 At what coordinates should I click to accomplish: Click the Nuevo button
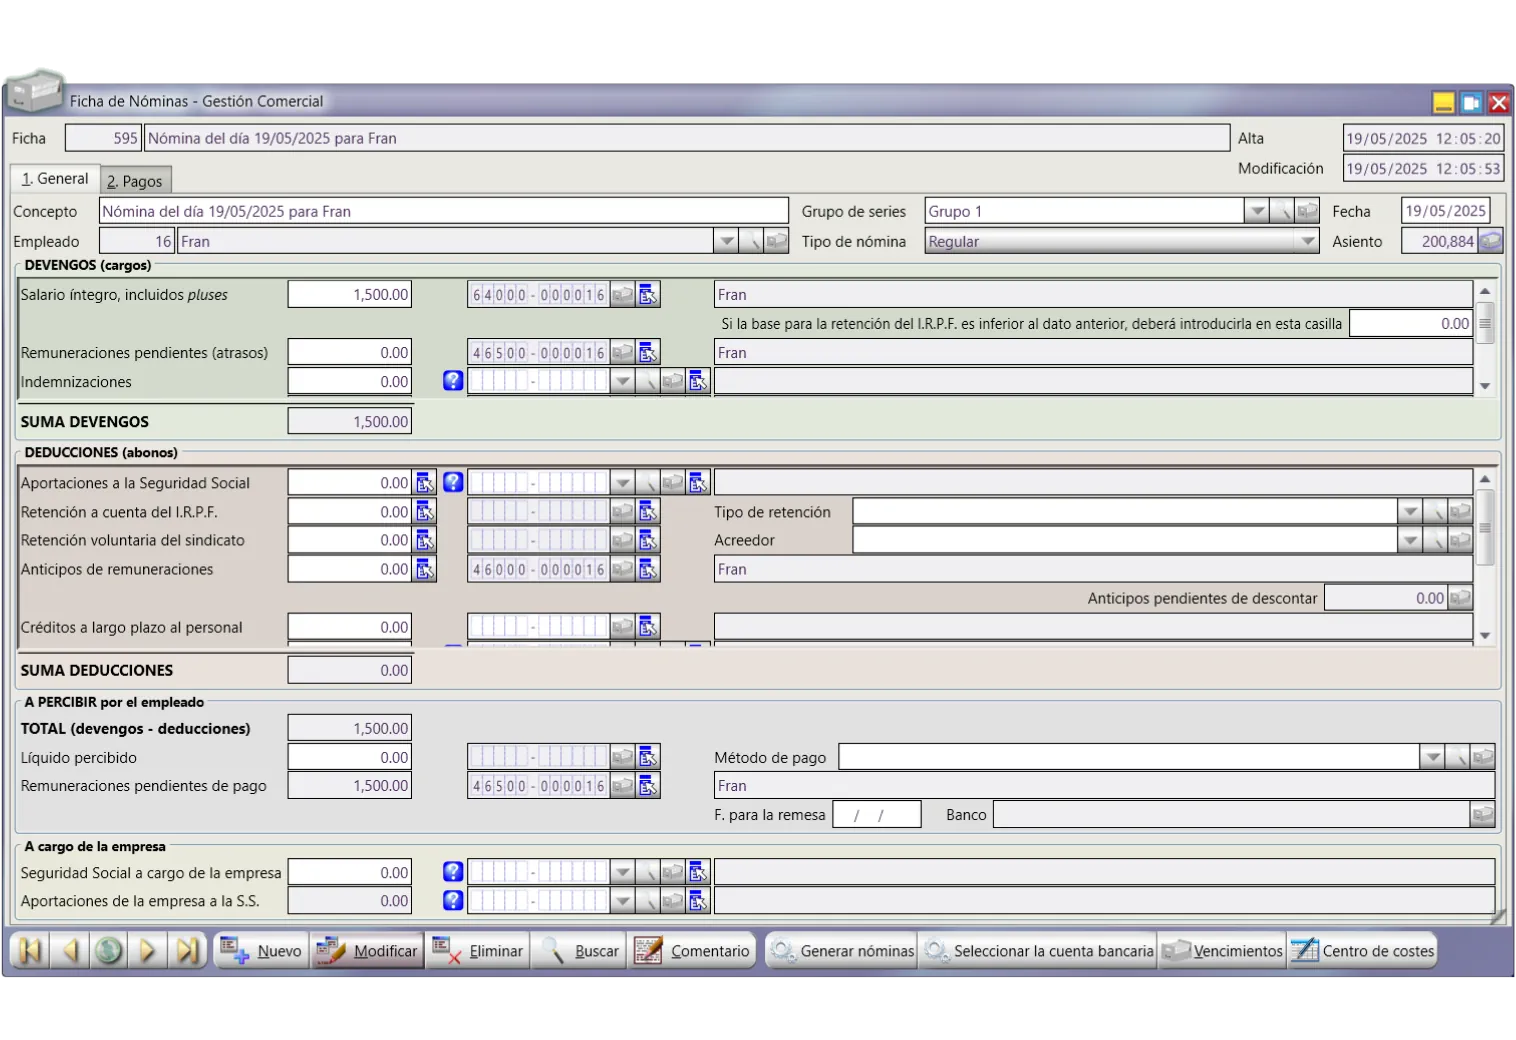tap(261, 951)
